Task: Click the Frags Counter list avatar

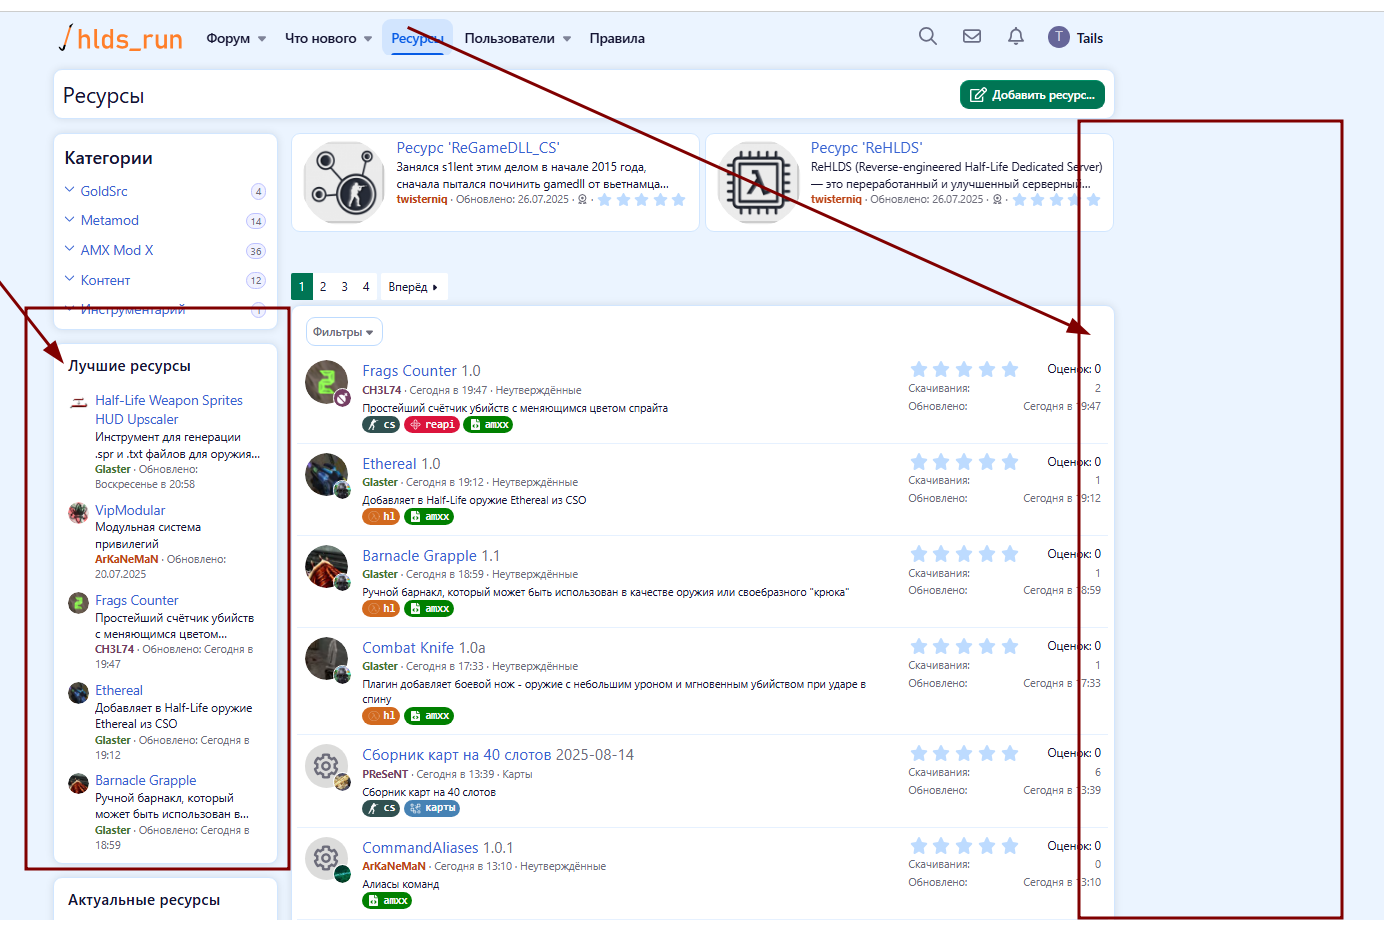Action: point(326,382)
